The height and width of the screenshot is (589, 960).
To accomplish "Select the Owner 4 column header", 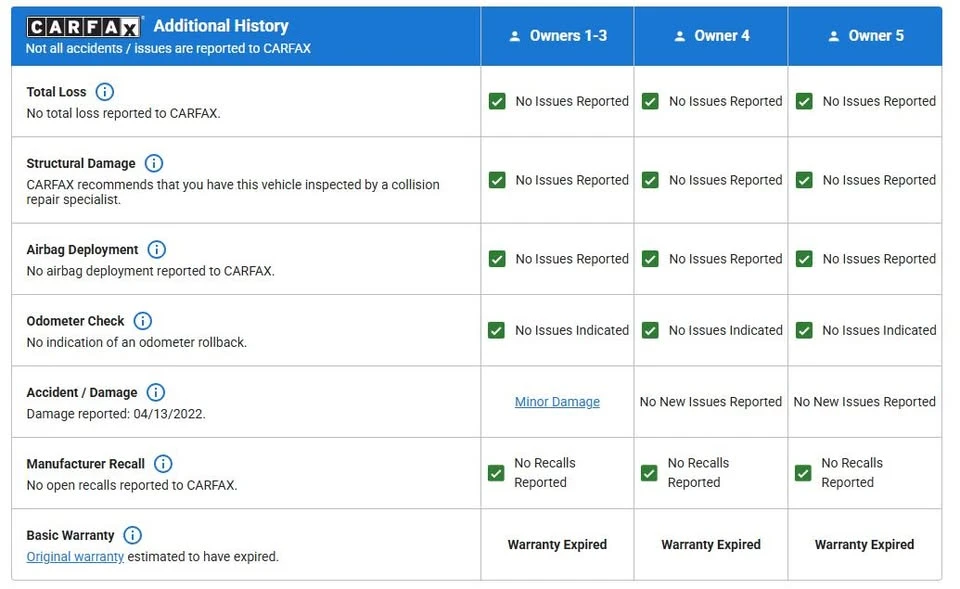I will pyautogui.click(x=711, y=36).
